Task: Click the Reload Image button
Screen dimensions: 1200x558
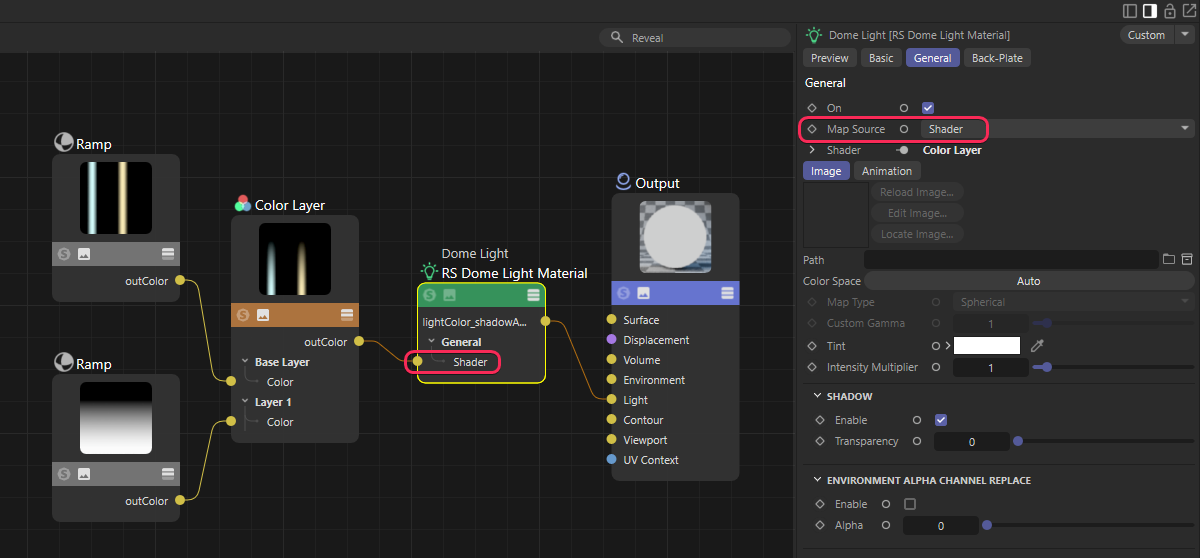Action: coord(917,192)
